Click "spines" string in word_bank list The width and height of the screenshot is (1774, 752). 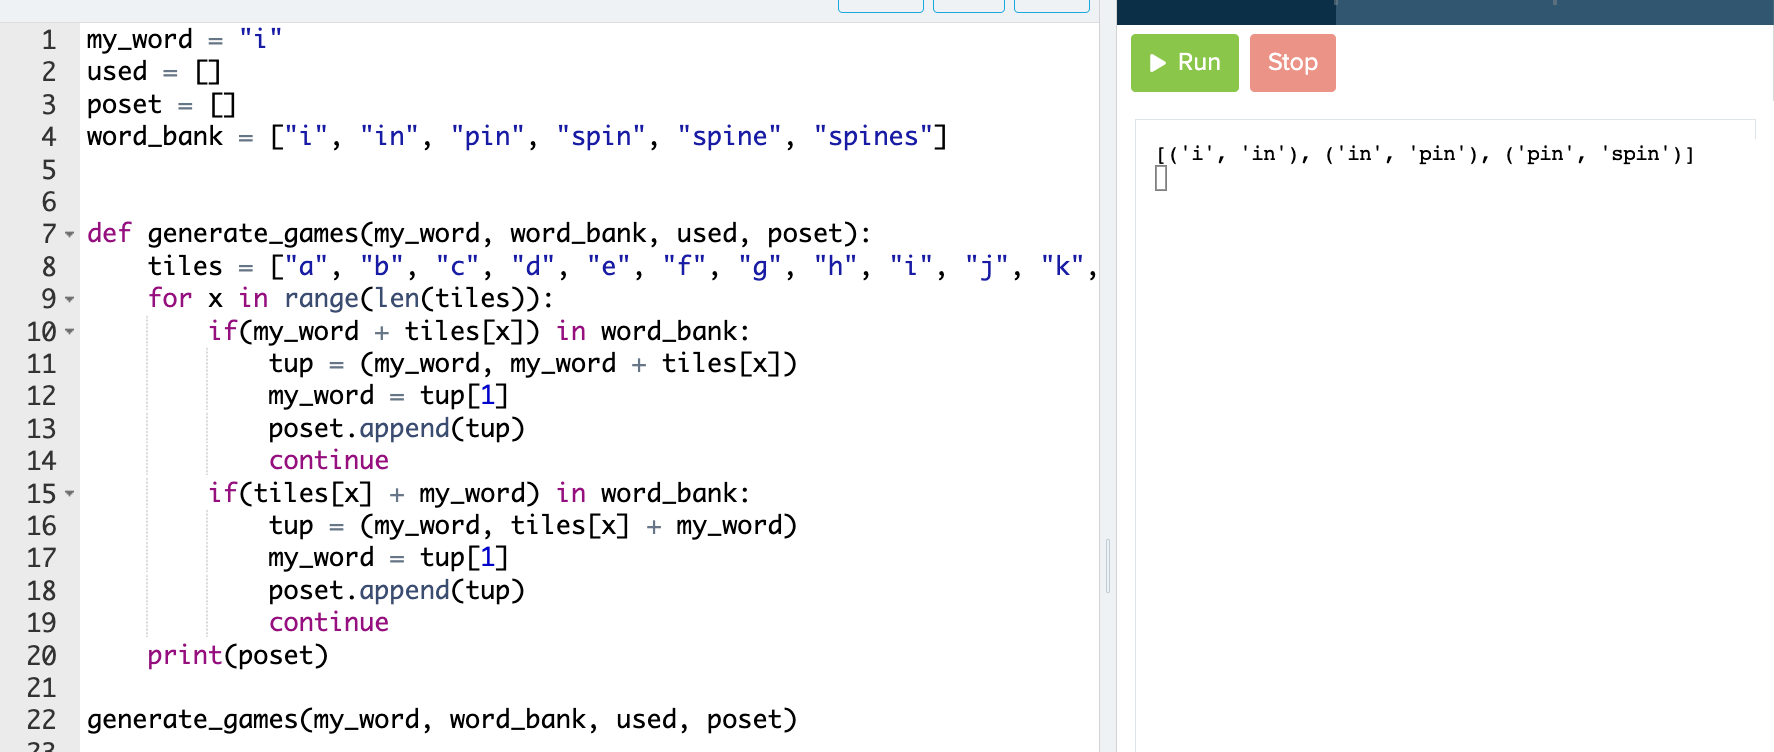(873, 137)
